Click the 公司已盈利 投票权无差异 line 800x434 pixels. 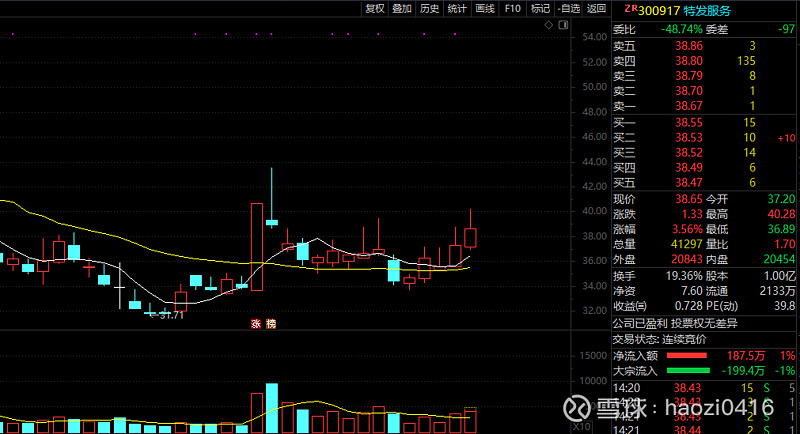(x=675, y=323)
